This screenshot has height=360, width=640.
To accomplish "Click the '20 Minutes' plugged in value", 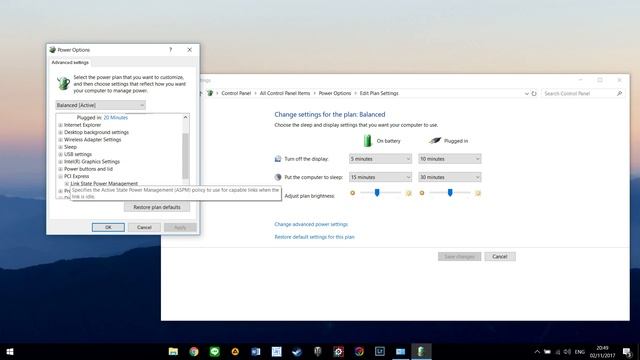I will click(x=116, y=118).
